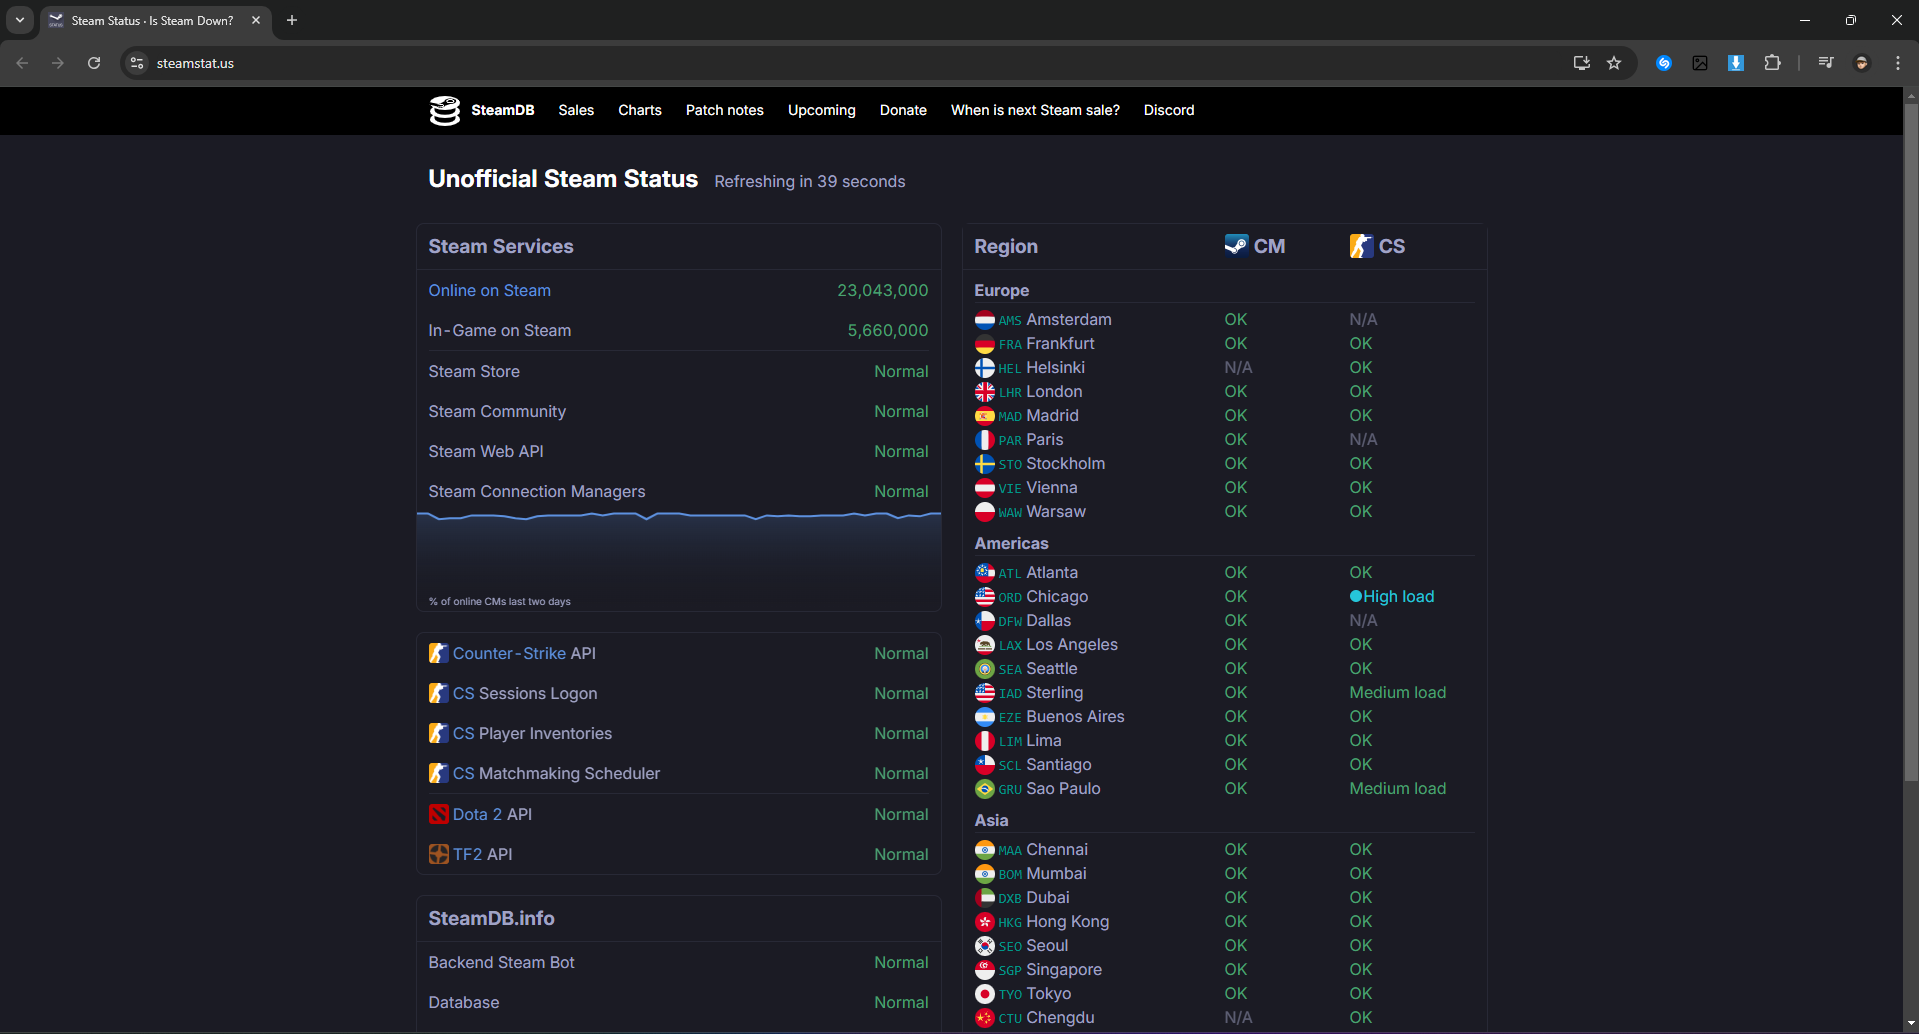Open the Charts nav item
The height and width of the screenshot is (1034, 1919).
point(640,110)
